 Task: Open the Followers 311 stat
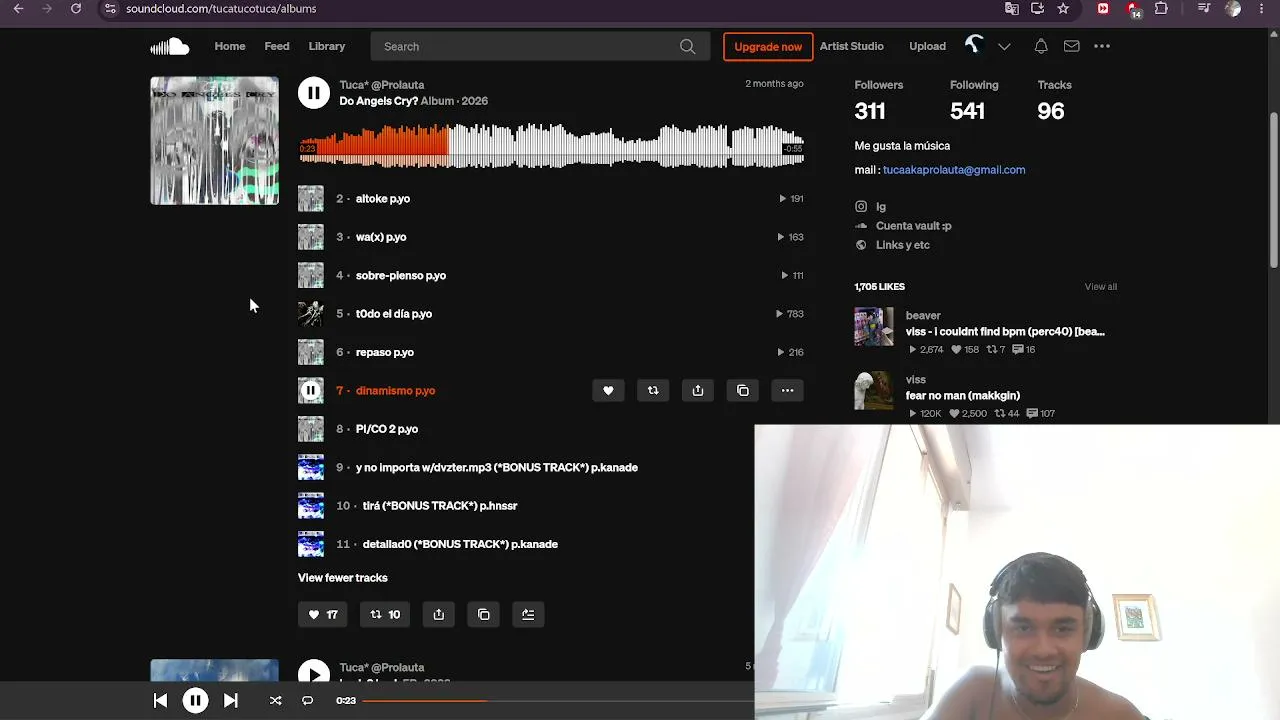(879, 101)
